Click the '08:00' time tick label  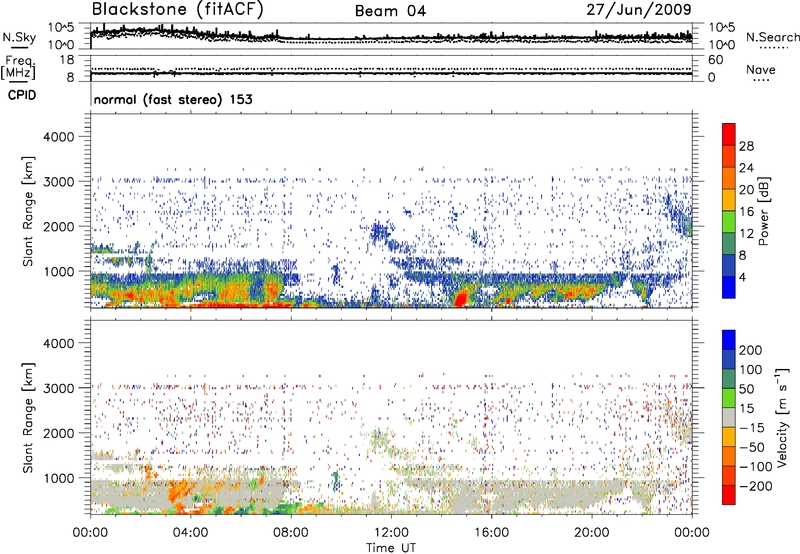click(290, 533)
